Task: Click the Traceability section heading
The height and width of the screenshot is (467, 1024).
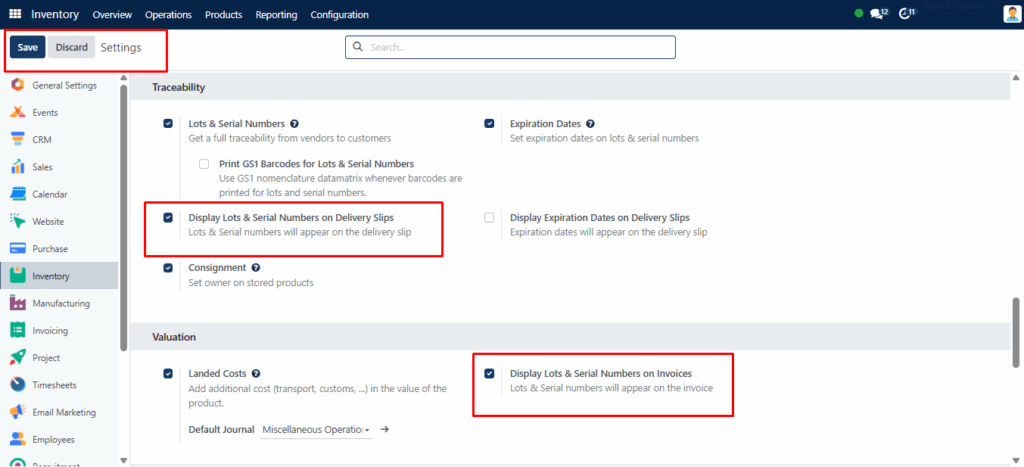Action: coord(179,86)
